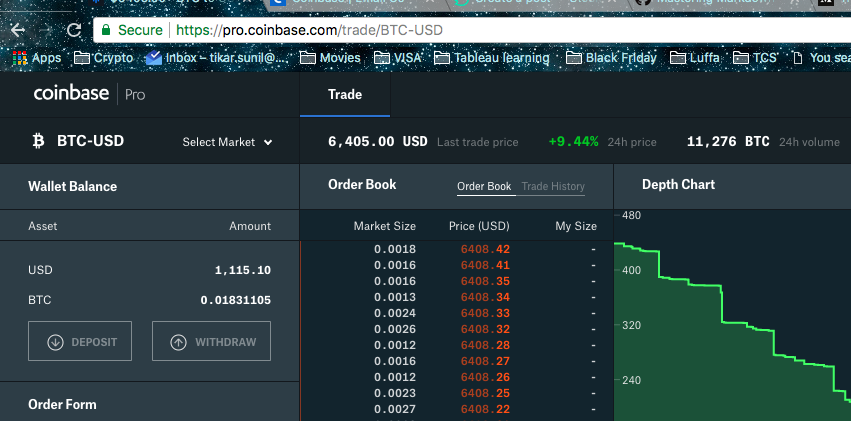Image resolution: width=851 pixels, height=421 pixels.
Task: Select order book price 6408.25
Action: click(x=485, y=393)
